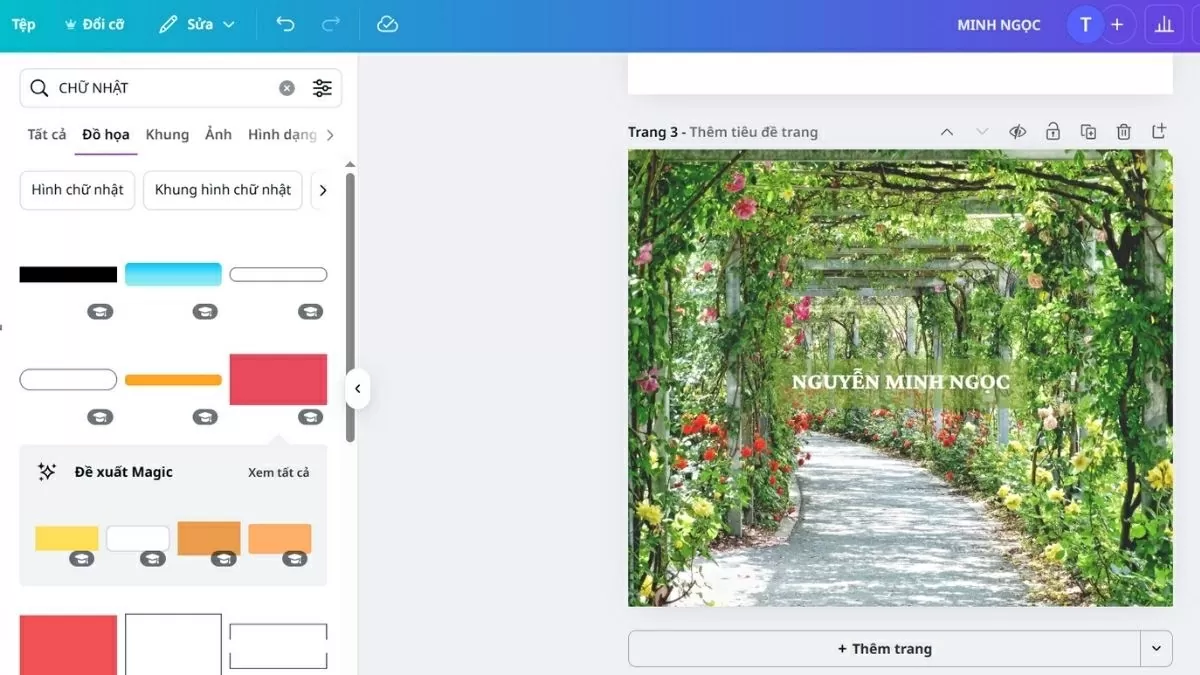The height and width of the screenshot is (675, 1200).
Task: Toggle the lock on page 3
Action: [x=1053, y=132]
